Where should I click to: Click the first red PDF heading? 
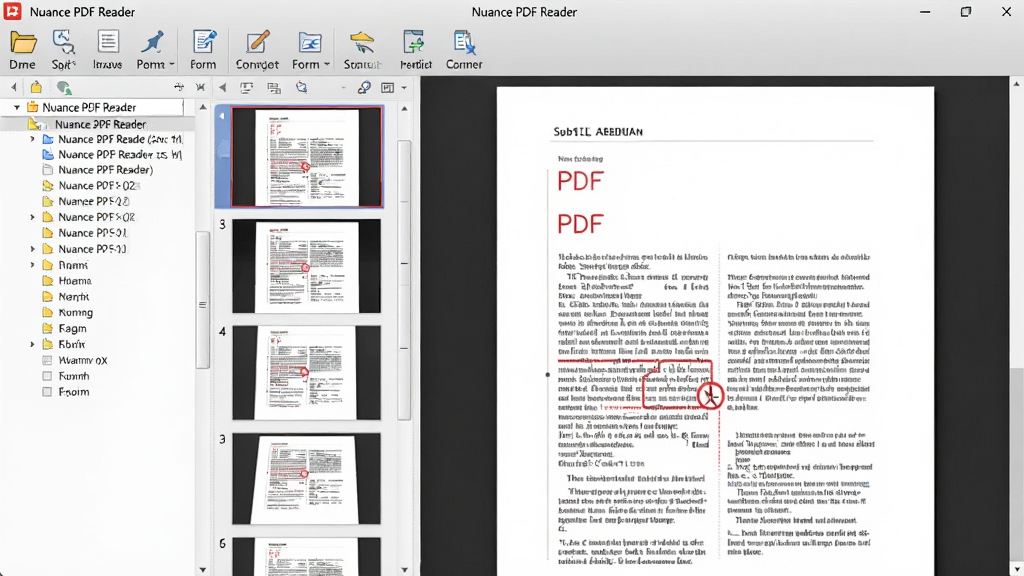(580, 181)
